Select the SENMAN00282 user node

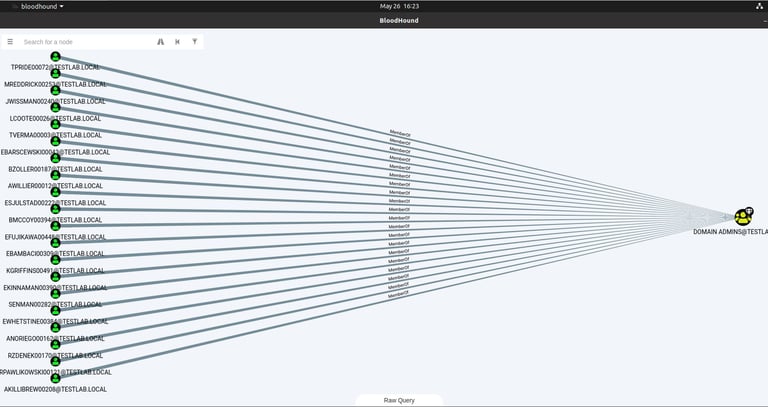point(55,294)
